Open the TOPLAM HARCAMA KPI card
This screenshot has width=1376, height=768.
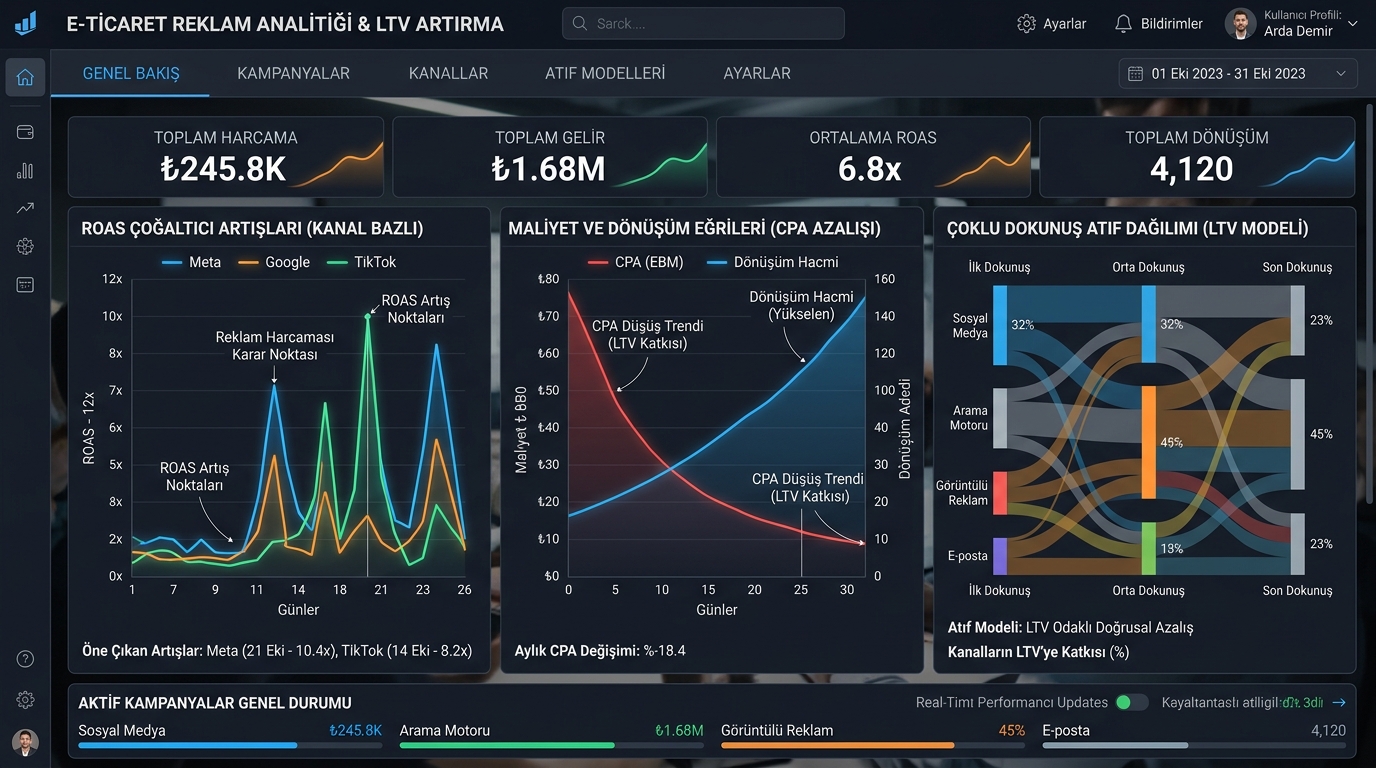point(226,157)
